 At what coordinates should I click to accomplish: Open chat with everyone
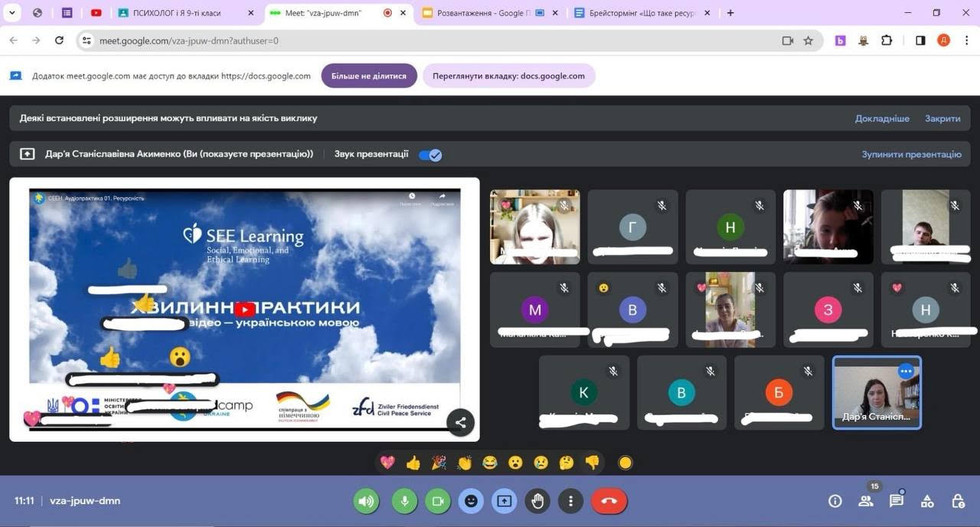(x=896, y=501)
